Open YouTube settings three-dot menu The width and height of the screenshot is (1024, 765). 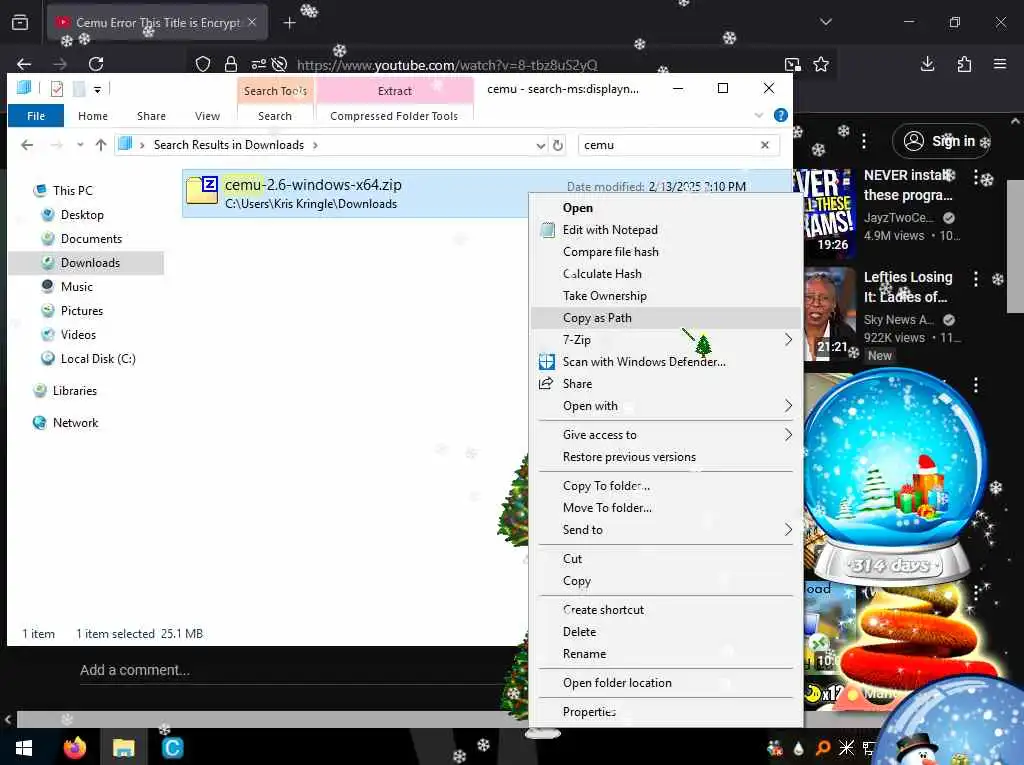(863, 141)
